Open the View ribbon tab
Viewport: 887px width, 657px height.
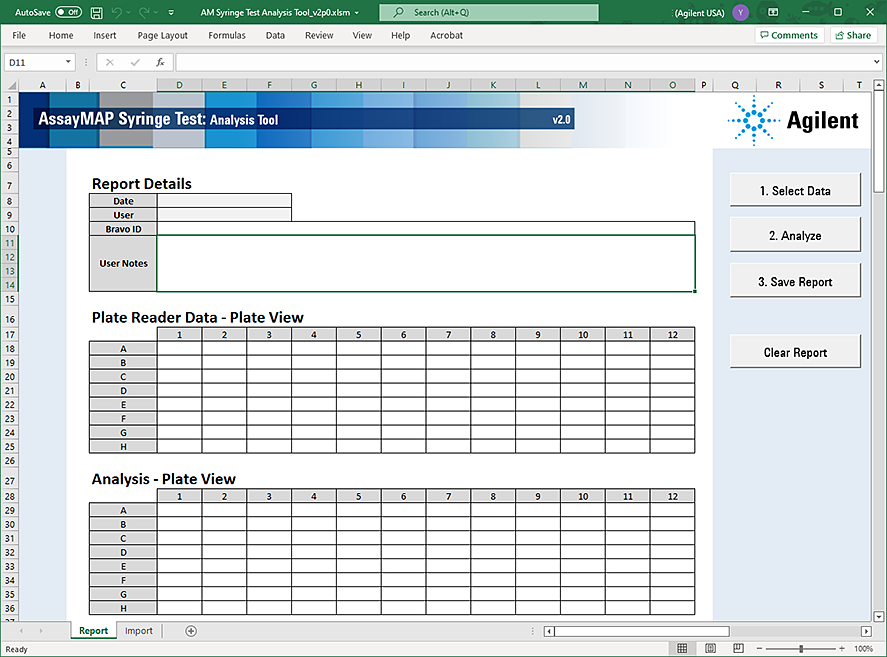(362, 35)
